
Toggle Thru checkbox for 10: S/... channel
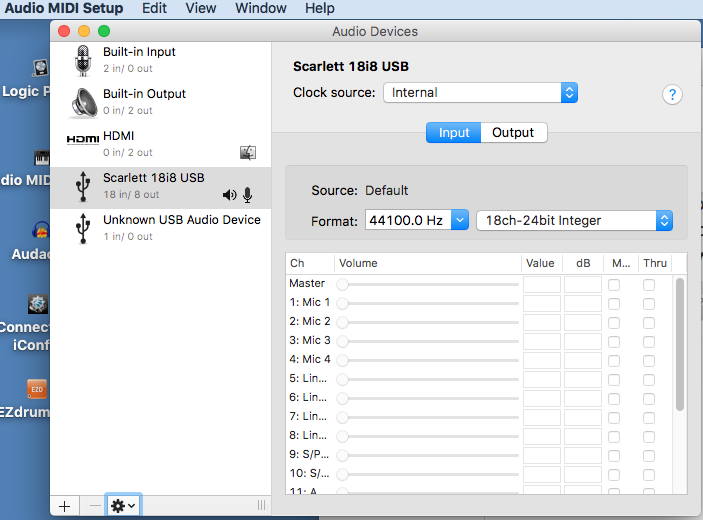point(649,475)
